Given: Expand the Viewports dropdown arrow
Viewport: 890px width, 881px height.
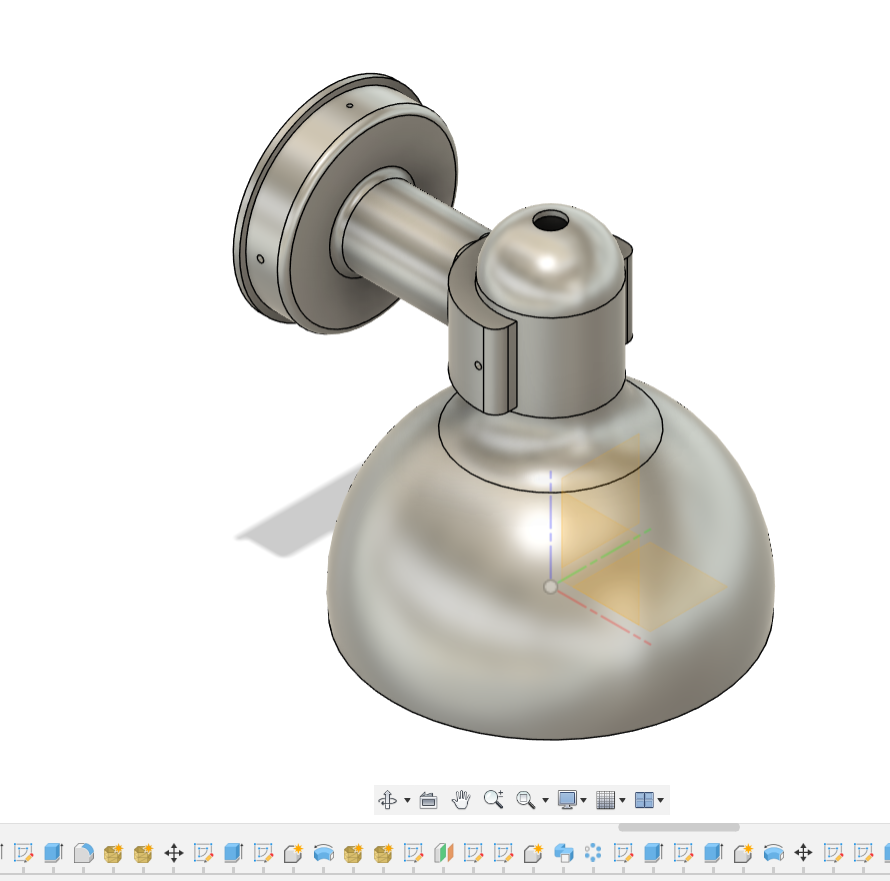Looking at the screenshot, I should pos(660,800).
